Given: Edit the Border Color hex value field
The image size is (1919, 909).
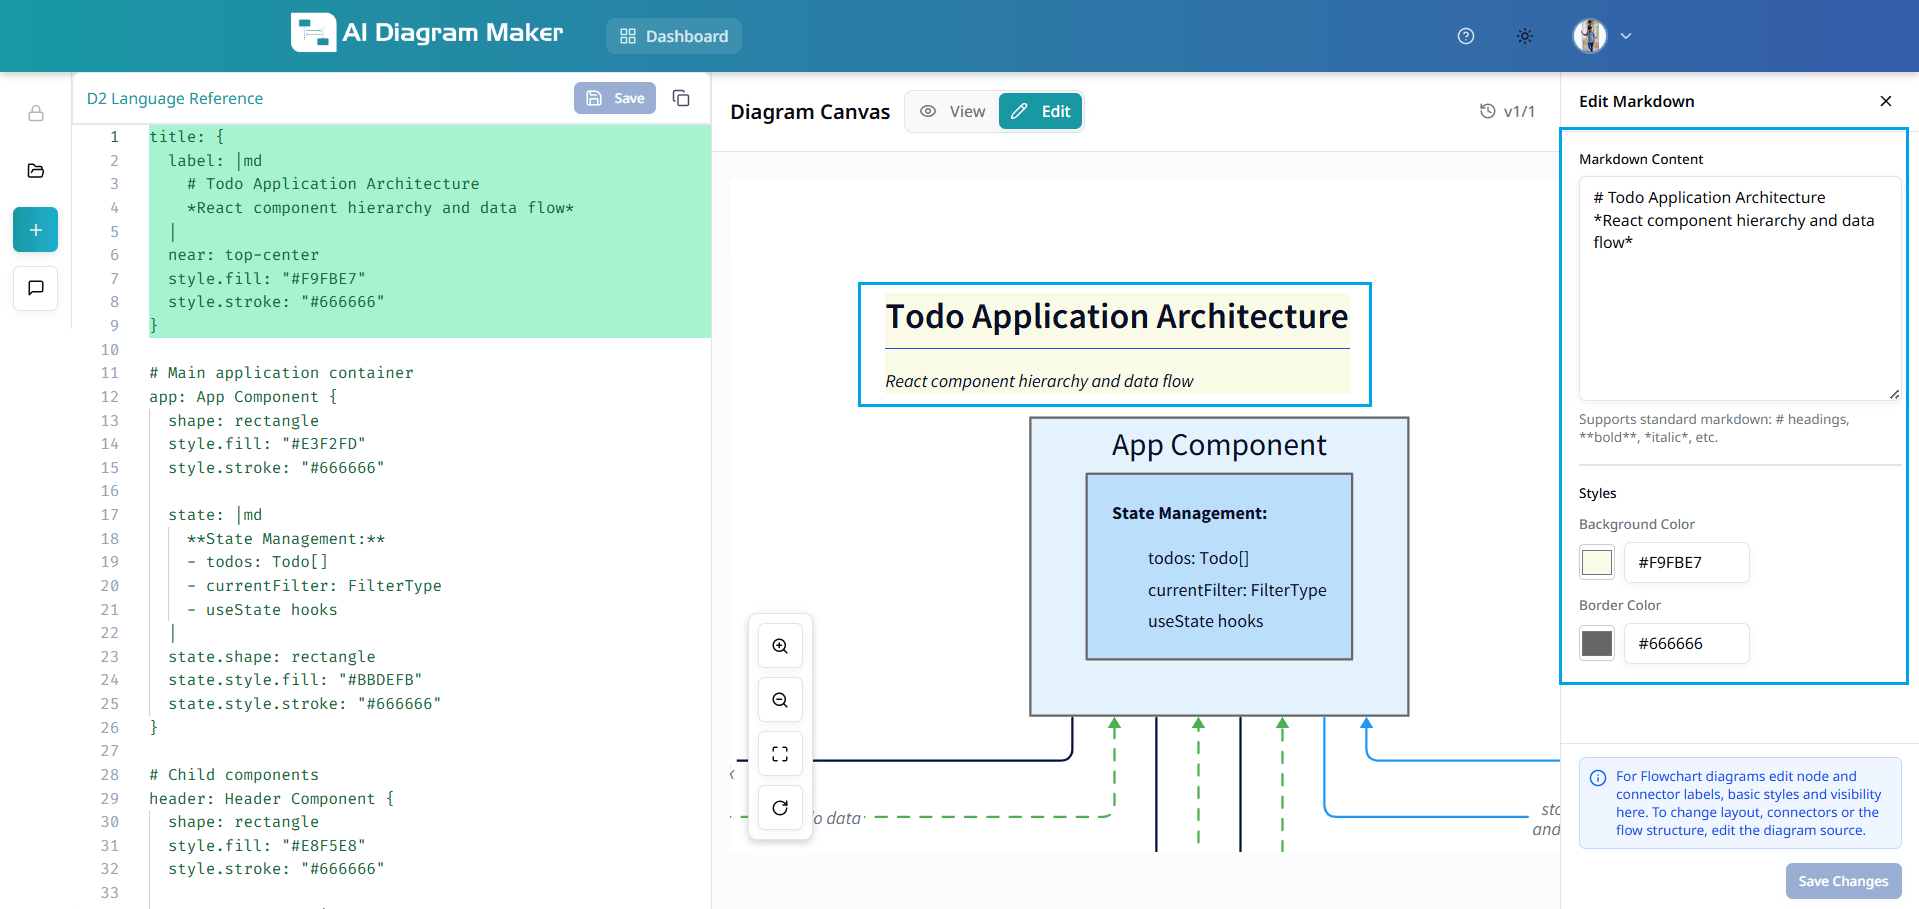Looking at the screenshot, I should pyautogui.click(x=1686, y=643).
